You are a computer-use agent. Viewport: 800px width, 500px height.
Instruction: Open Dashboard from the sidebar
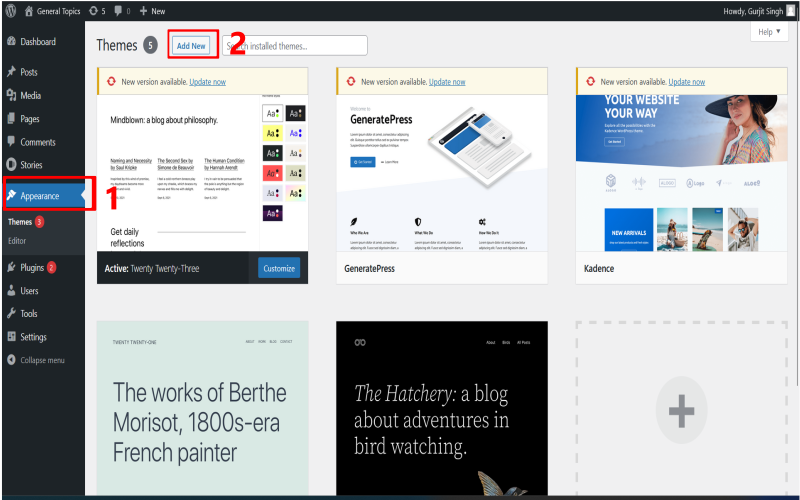[x=37, y=42]
